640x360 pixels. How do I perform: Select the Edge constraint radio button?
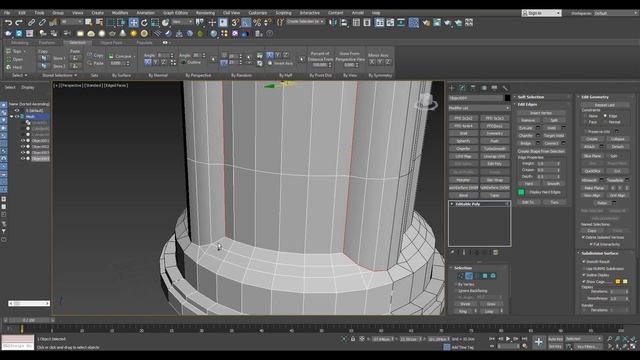(x=605, y=116)
